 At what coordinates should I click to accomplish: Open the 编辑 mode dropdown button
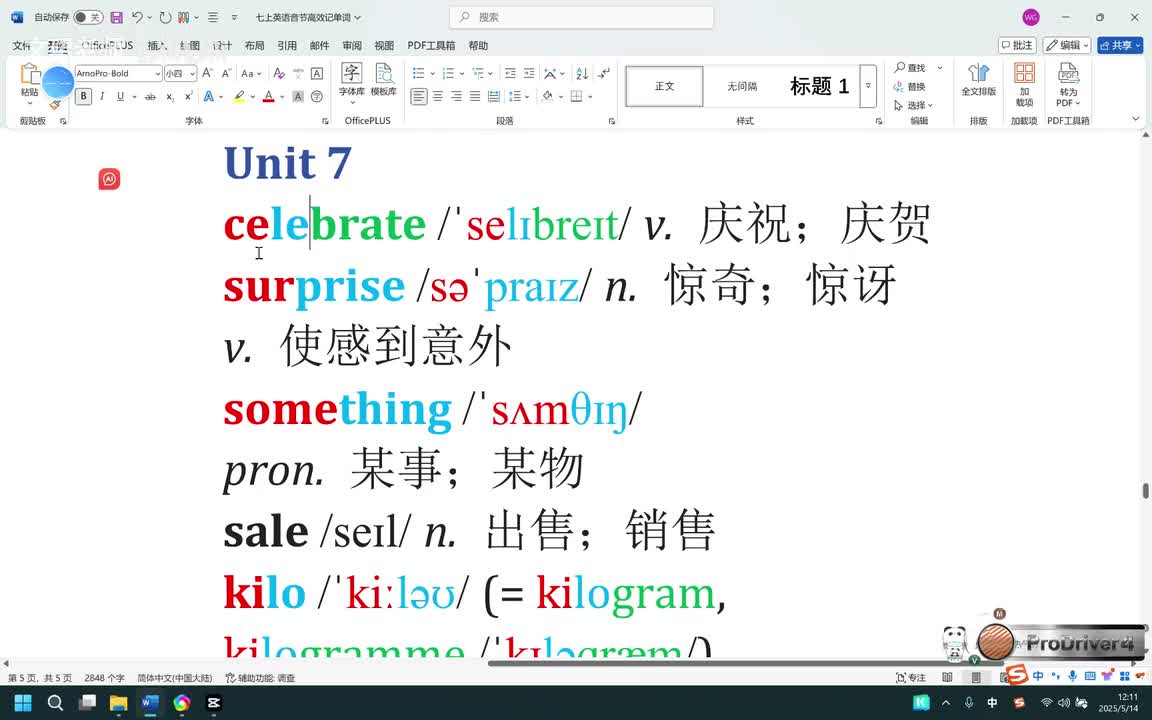(x=1067, y=46)
